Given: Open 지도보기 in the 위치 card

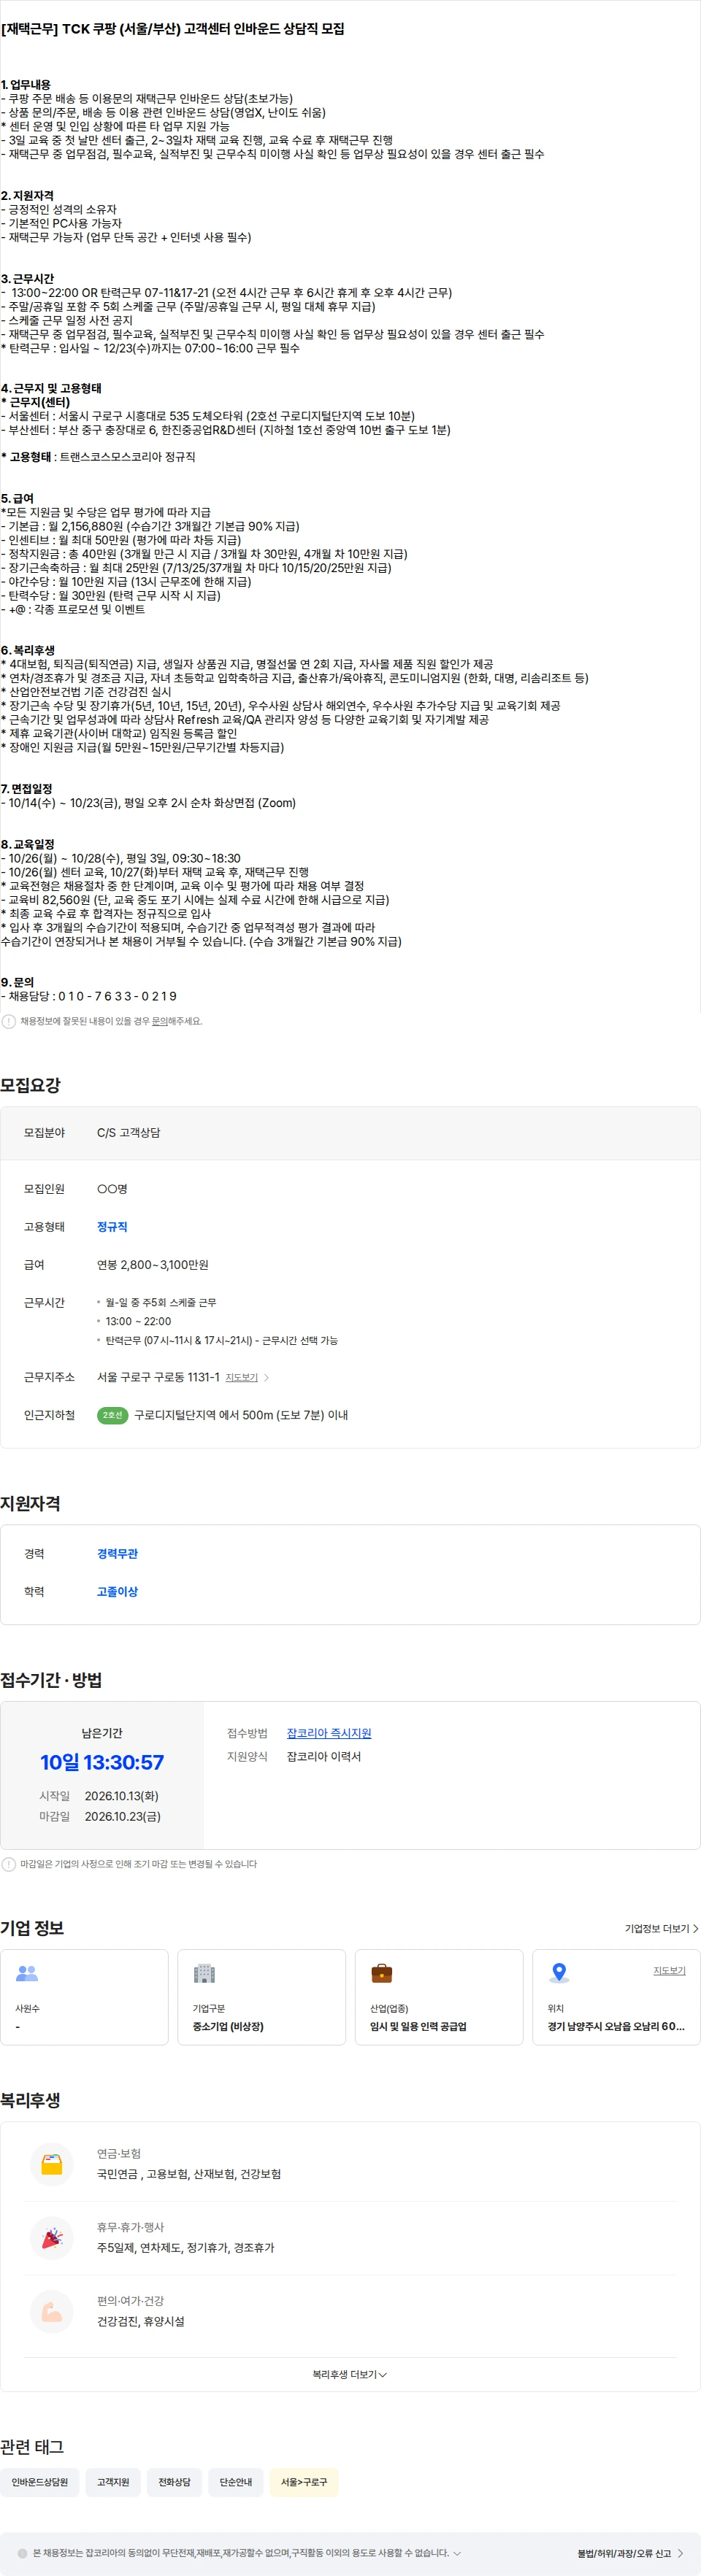Looking at the screenshot, I should 669,1970.
